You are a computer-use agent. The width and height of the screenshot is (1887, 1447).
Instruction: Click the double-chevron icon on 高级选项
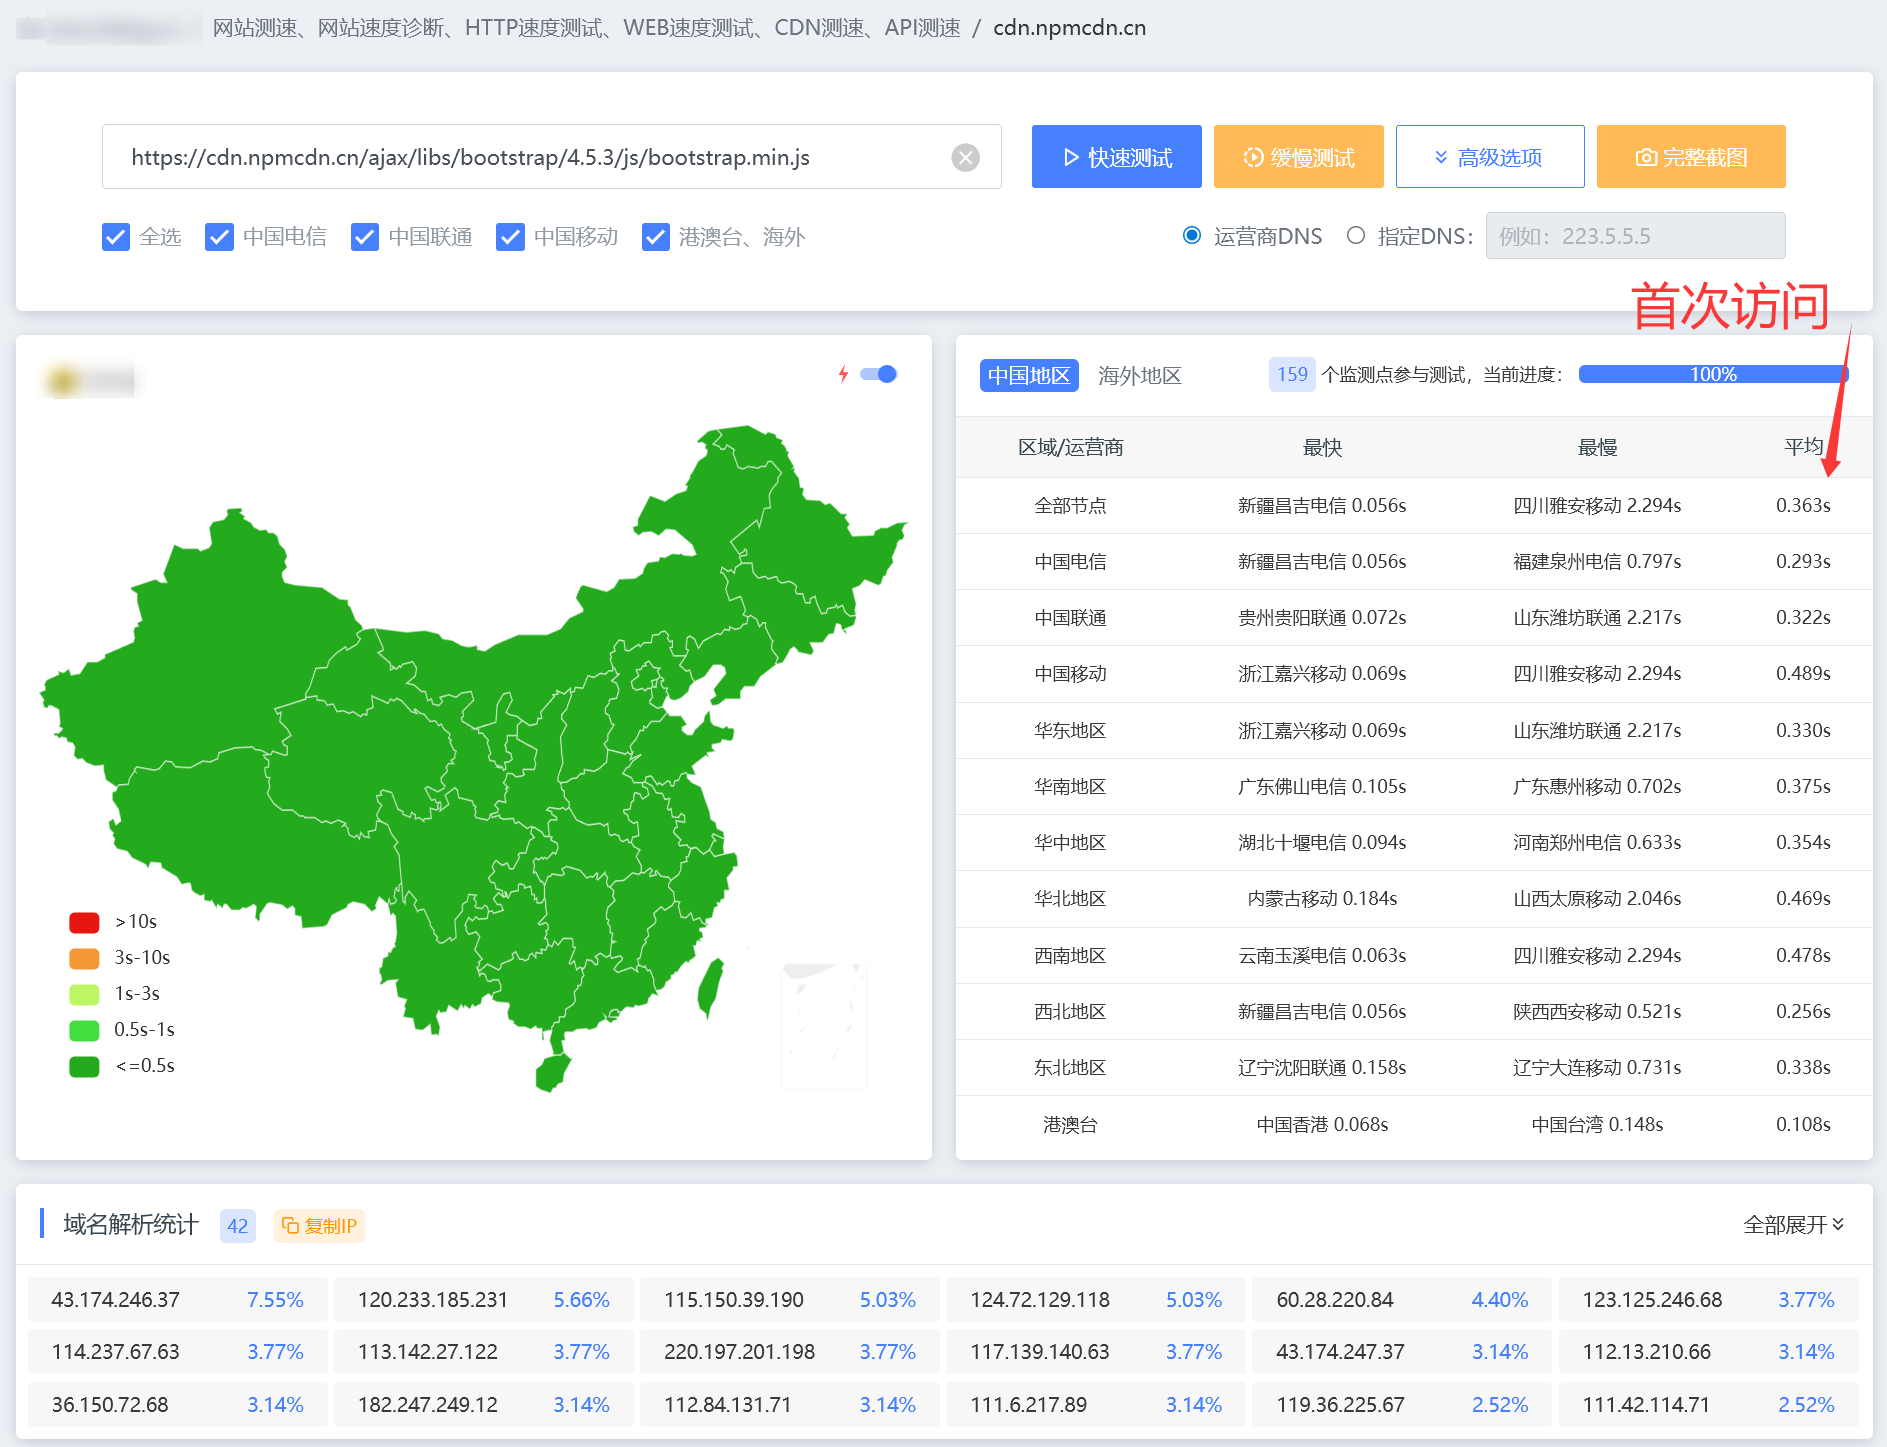click(1440, 157)
